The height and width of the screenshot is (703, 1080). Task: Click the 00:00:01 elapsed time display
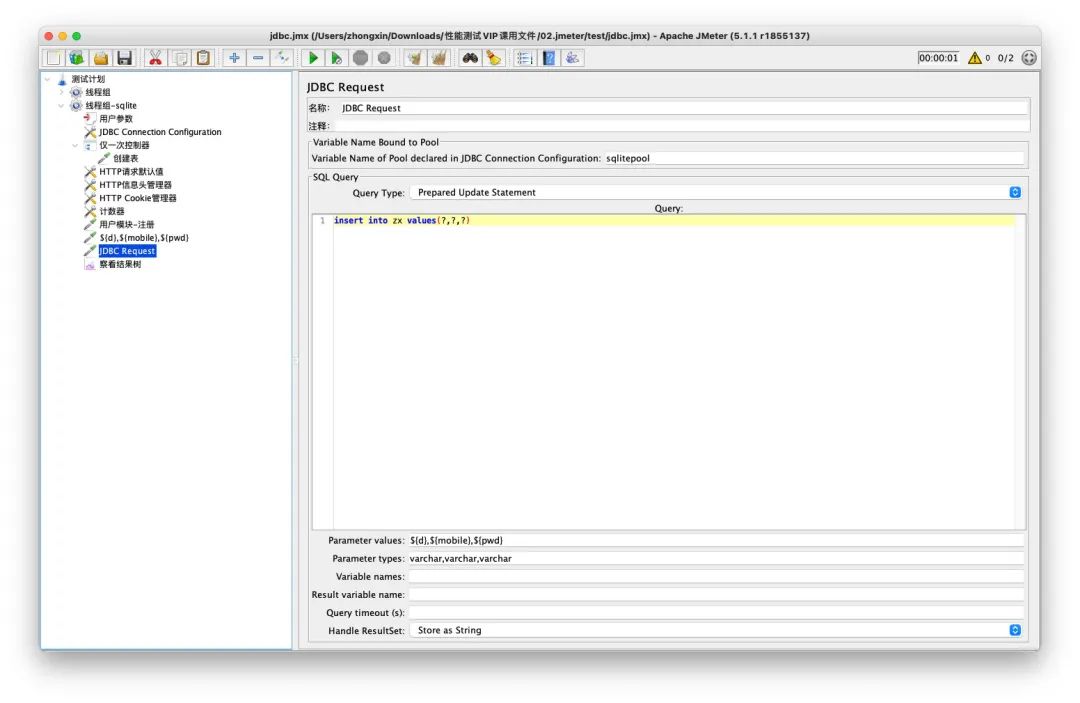click(938, 58)
